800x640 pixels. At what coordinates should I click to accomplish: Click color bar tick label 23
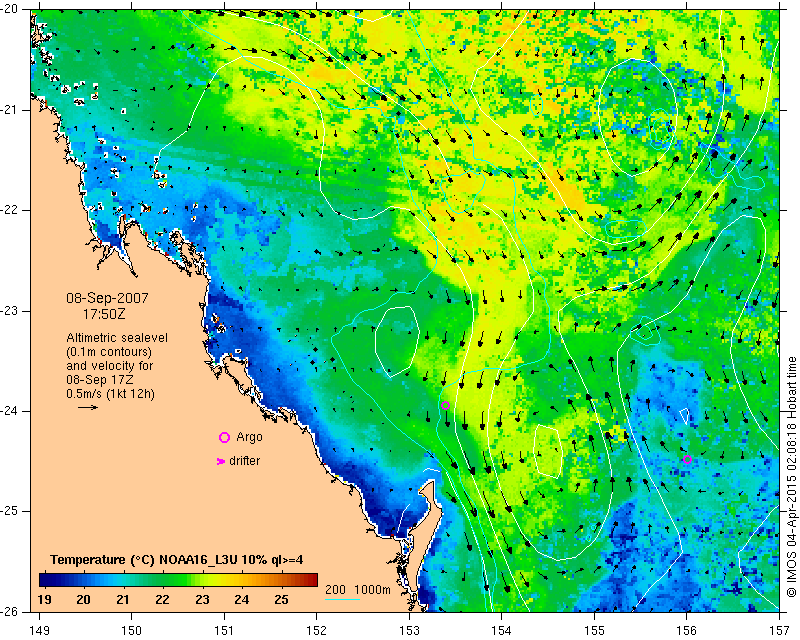point(202,599)
